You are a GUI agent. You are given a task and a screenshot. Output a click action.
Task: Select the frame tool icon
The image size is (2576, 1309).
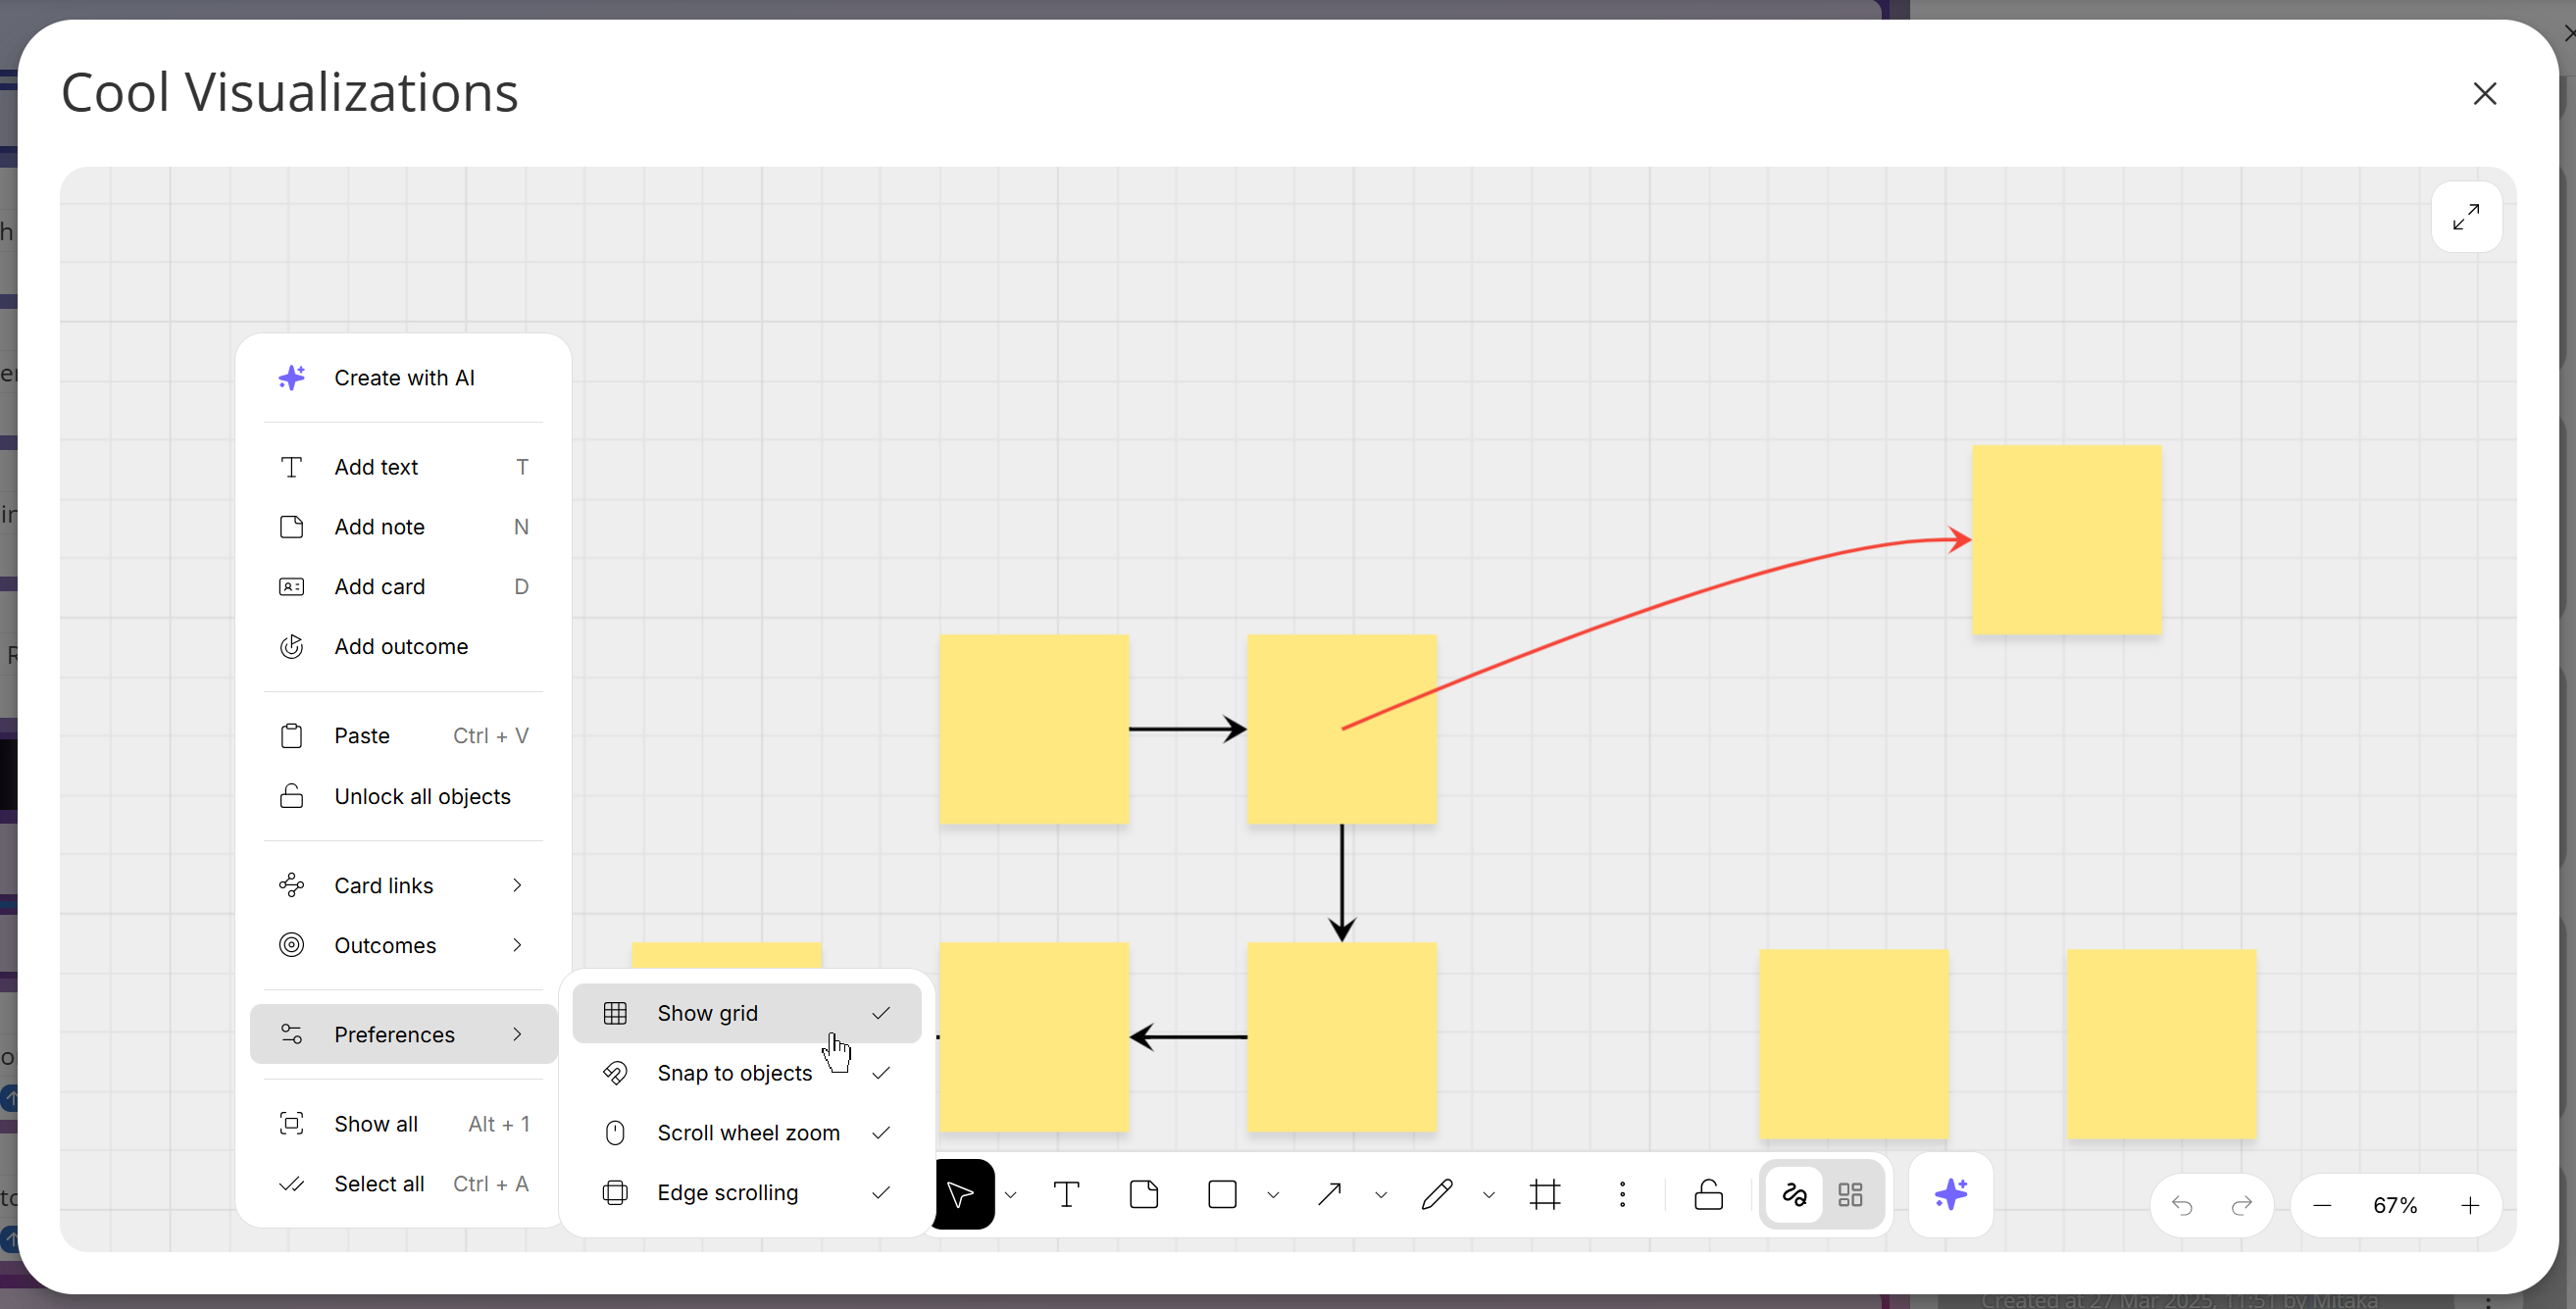point(1544,1194)
